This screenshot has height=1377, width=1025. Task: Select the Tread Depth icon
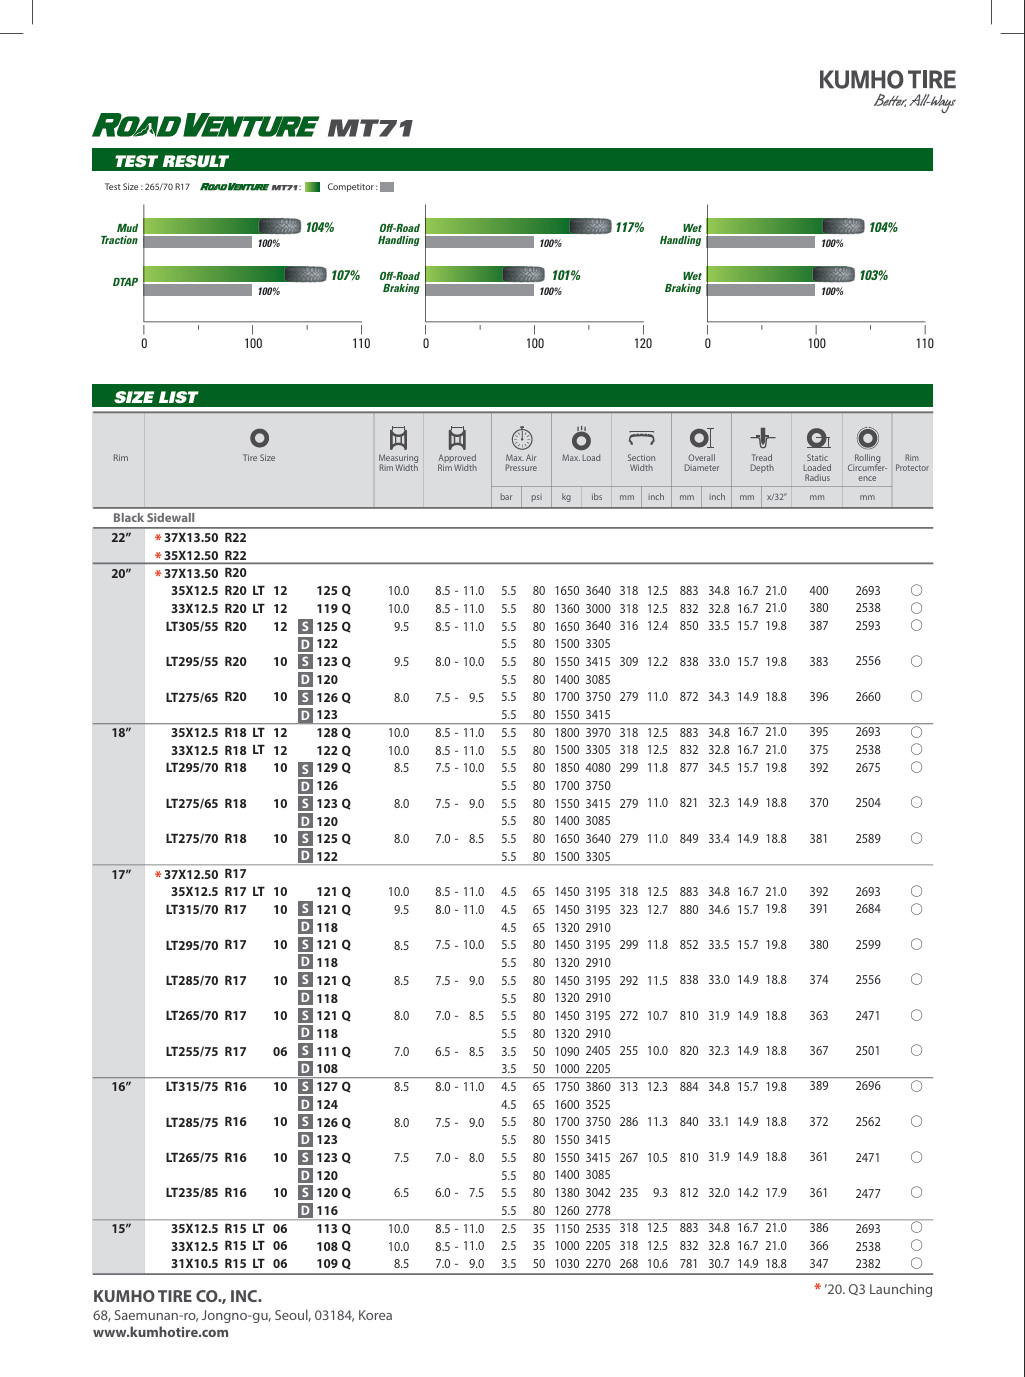[x=762, y=438]
